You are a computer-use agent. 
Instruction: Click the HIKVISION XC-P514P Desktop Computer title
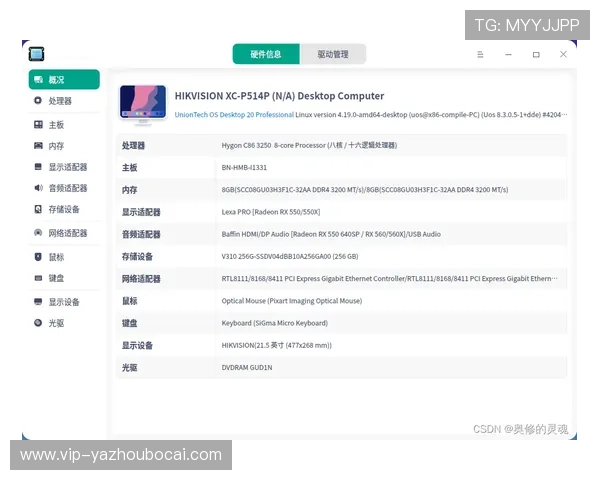tap(279, 96)
